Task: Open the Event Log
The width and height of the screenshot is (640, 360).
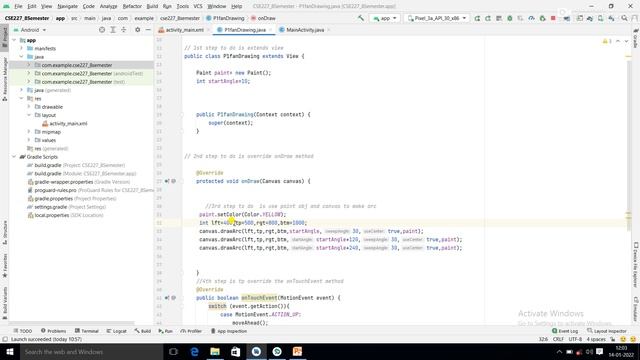Action: click(565, 331)
